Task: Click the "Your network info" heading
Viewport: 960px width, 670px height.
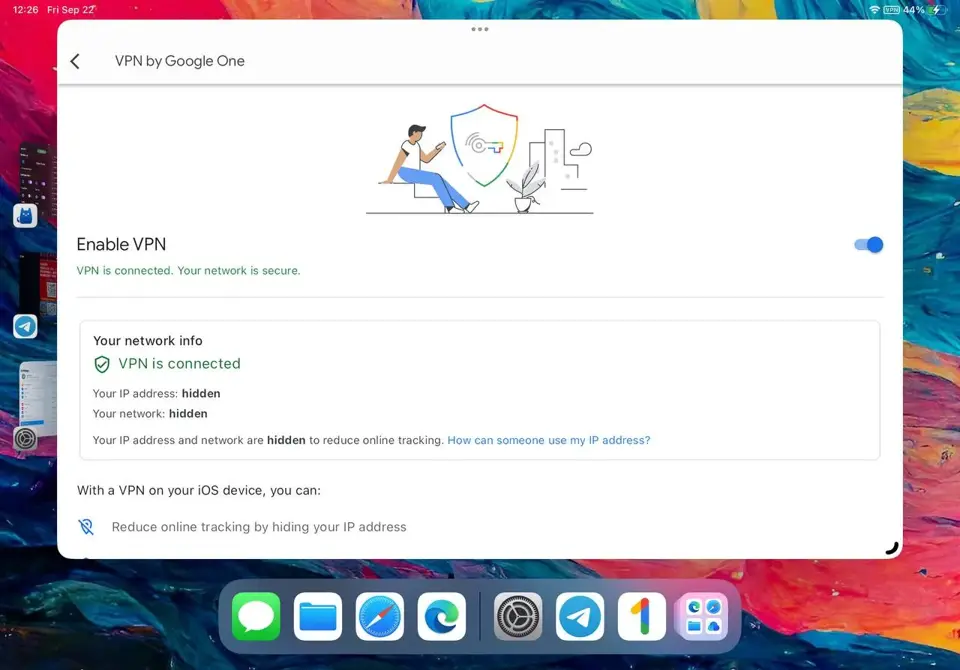Action: pyautogui.click(x=148, y=341)
